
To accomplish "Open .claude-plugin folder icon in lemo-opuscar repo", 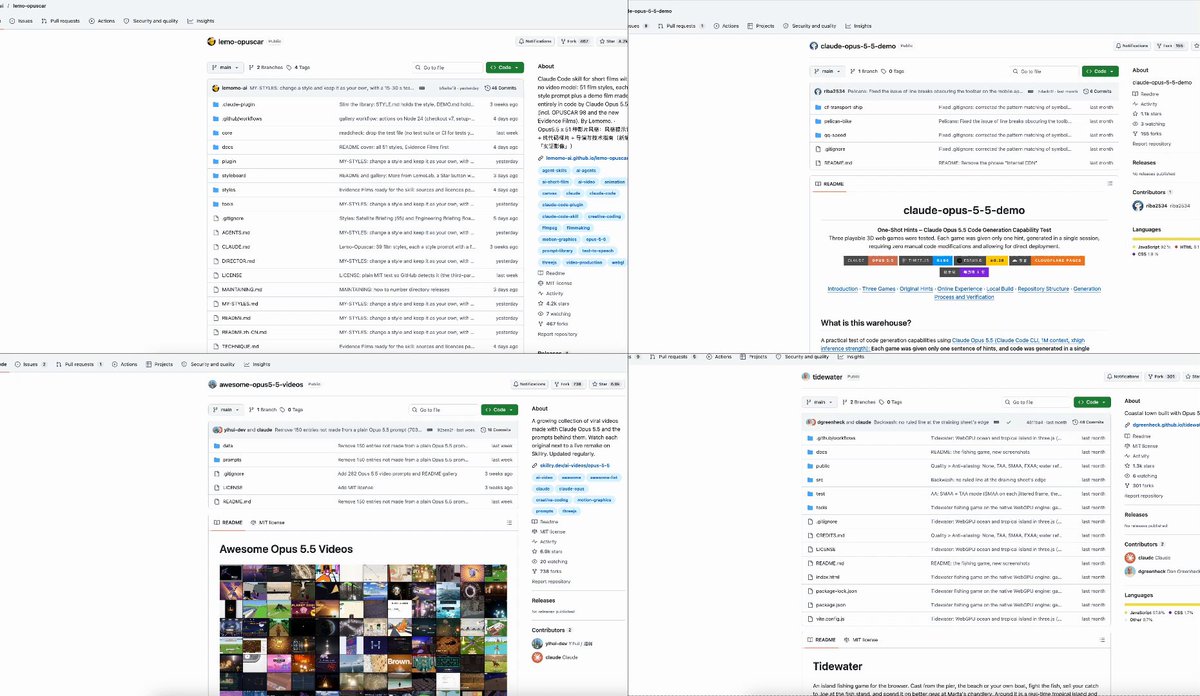I will tap(215, 104).
